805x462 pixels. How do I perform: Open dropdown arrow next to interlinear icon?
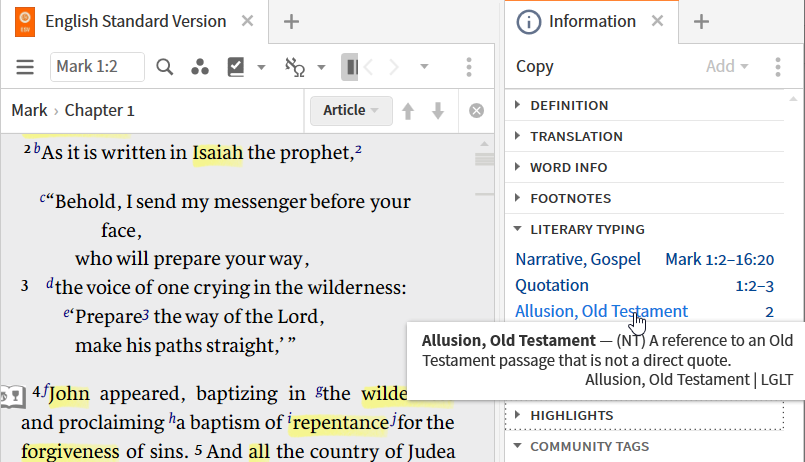coord(321,67)
